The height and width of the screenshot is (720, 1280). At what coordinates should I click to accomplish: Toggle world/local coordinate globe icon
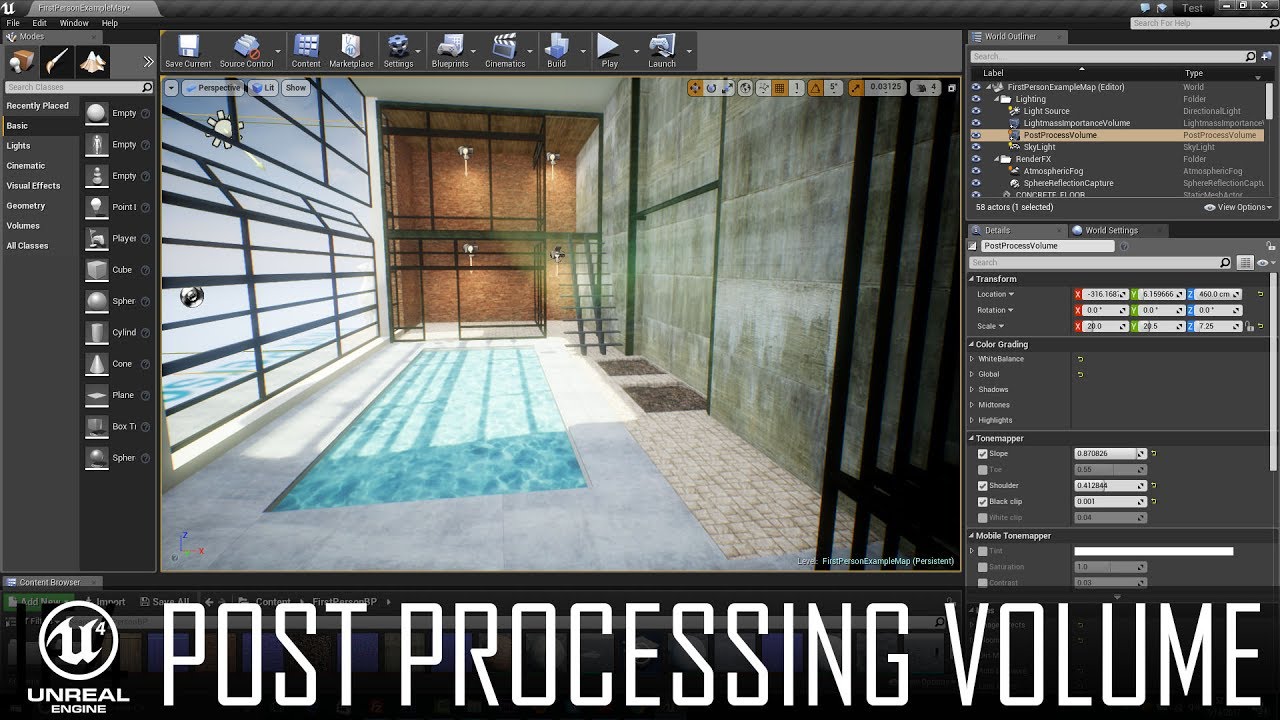746,88
